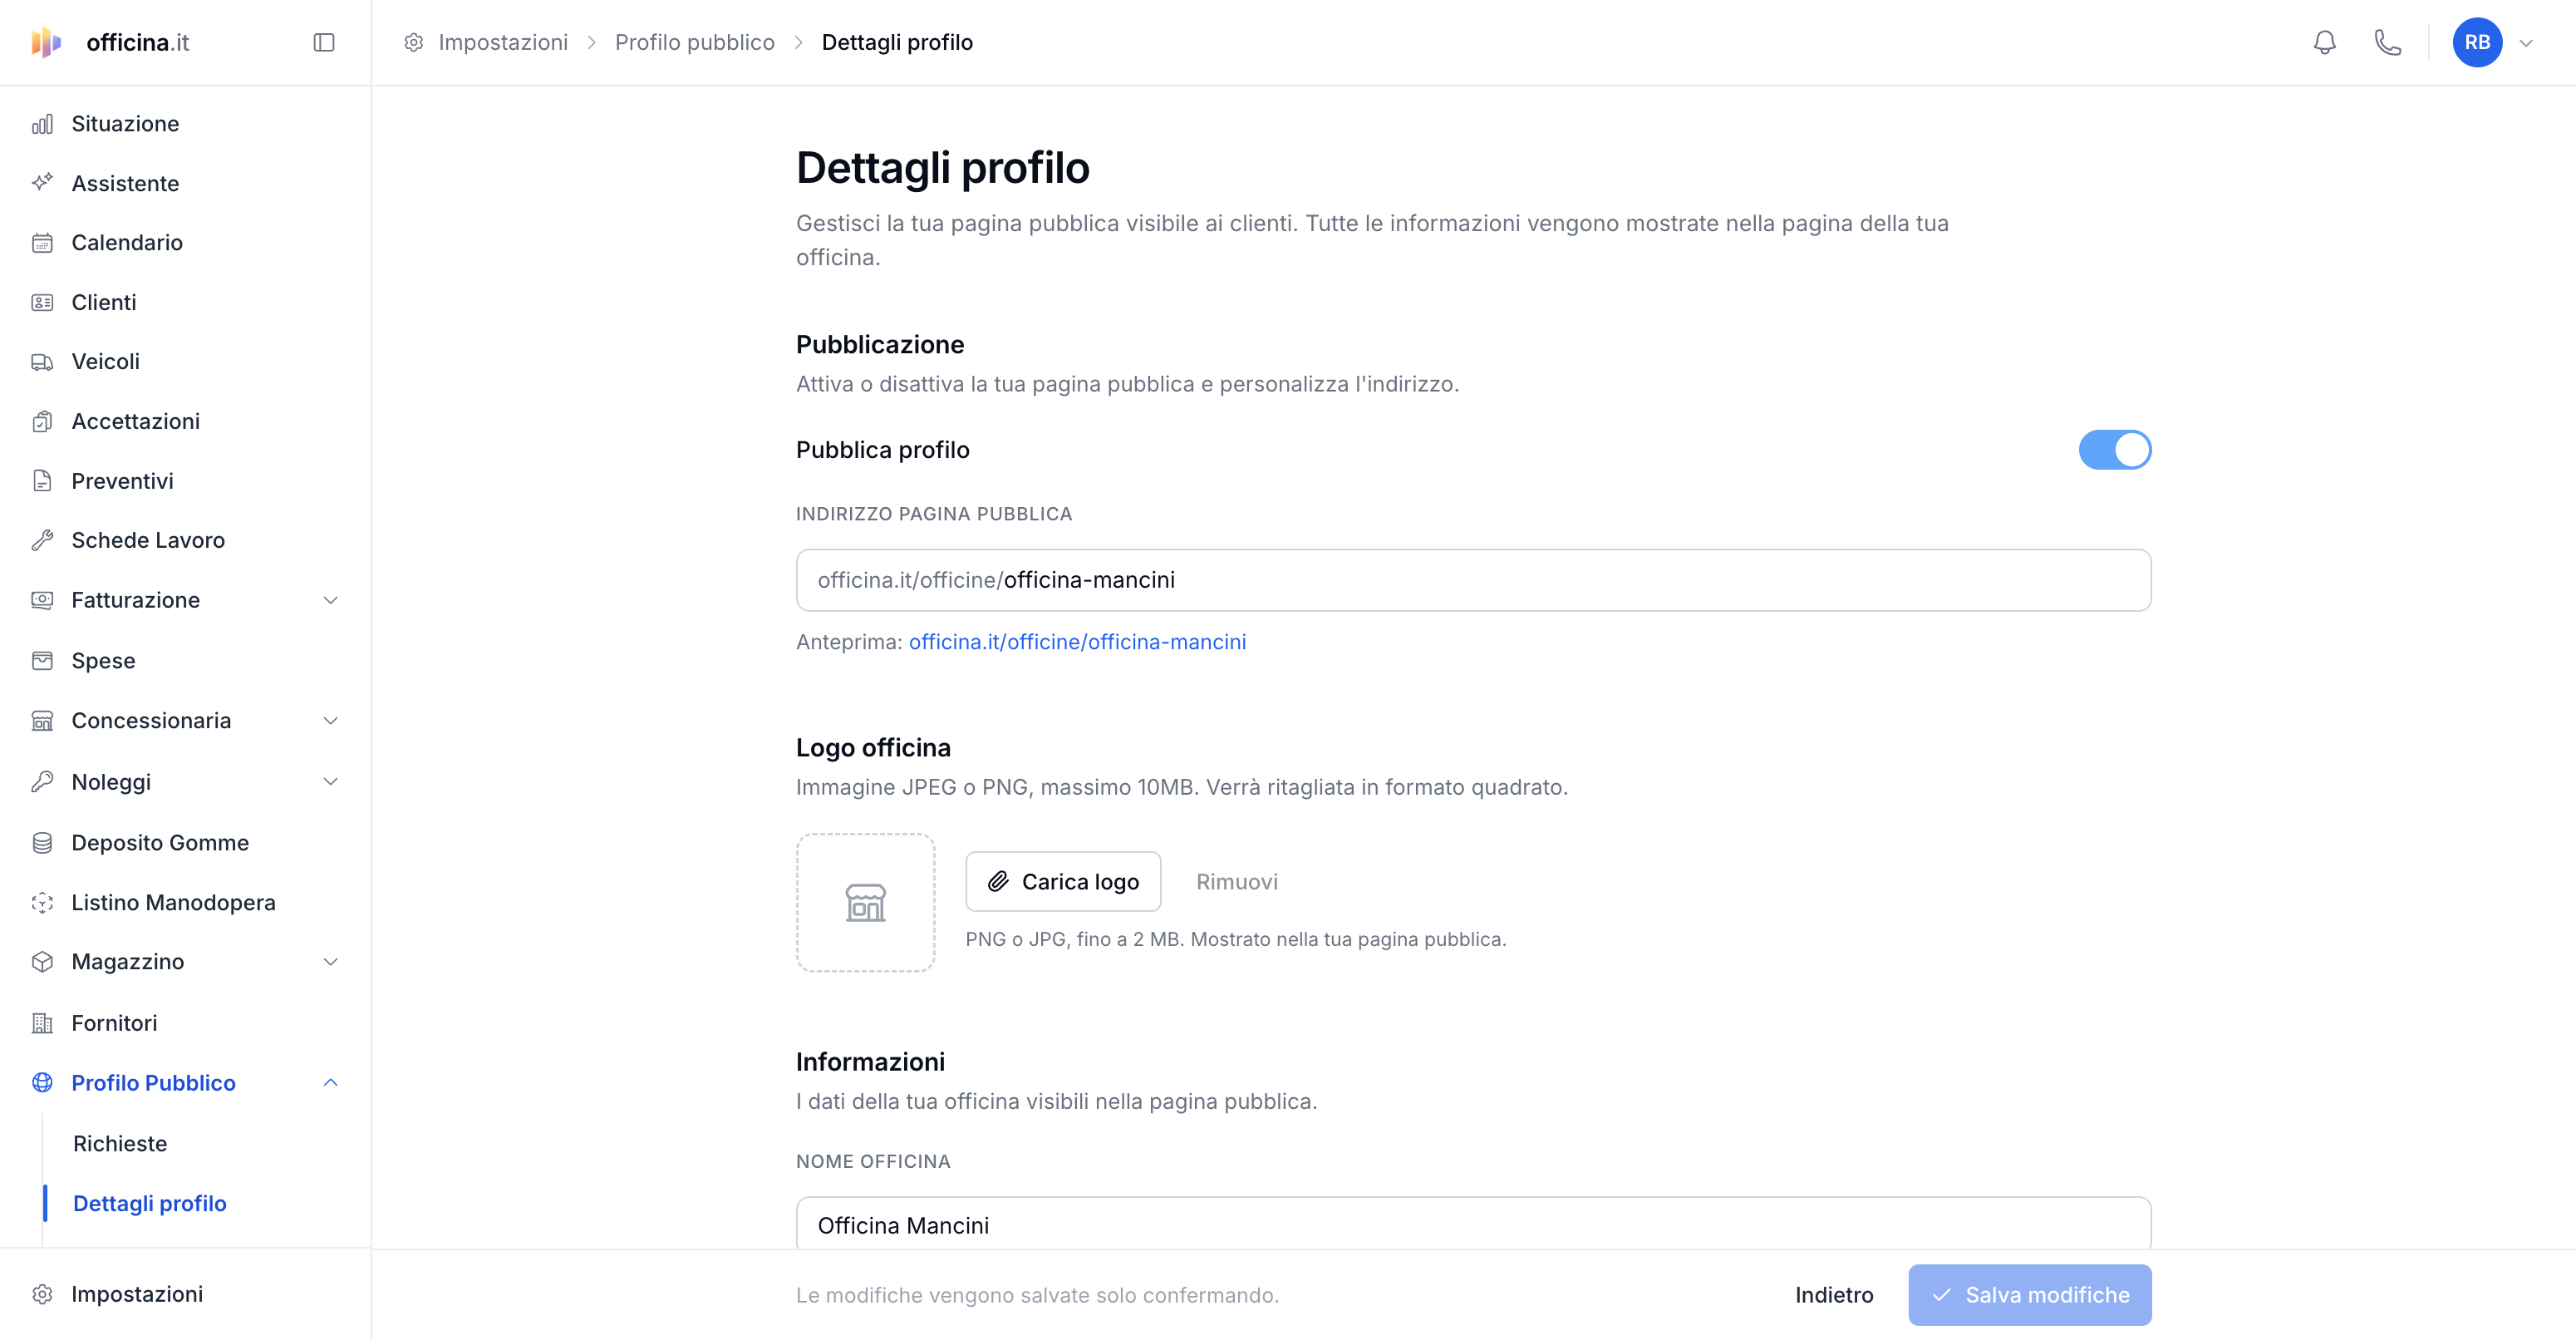Save with the Salva modifiche button
Viewport: 2576px width, 1340px height.
click(2030, 1295)
